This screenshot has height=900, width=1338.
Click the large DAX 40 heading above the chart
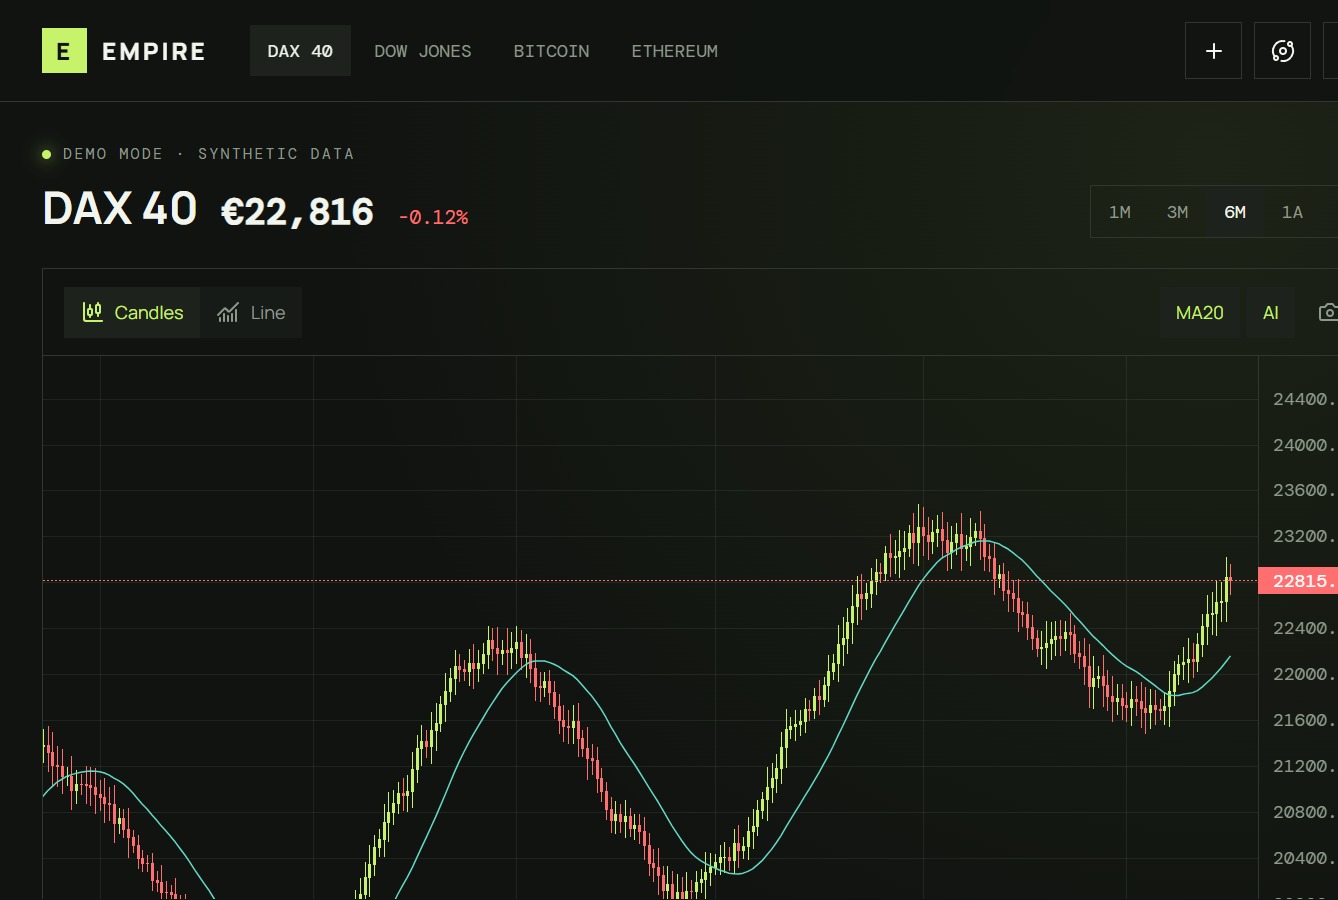tap(120, 209)
